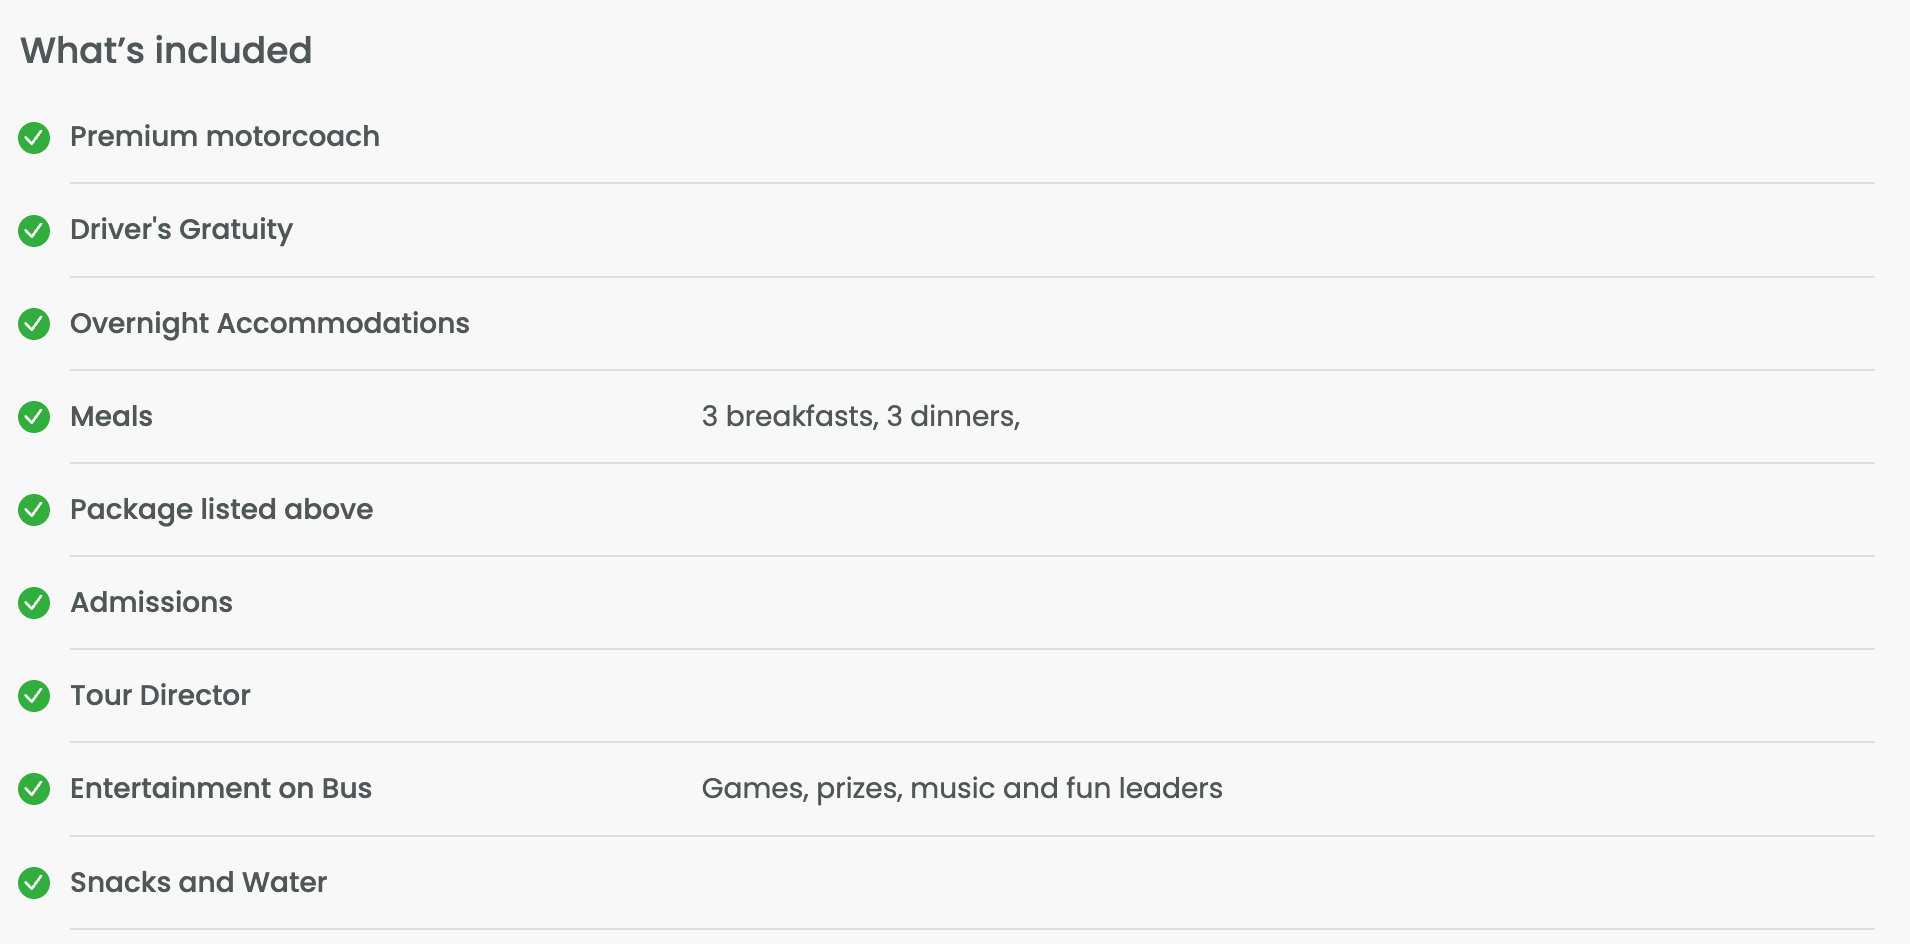Viewport: 1910px width, 944px height.
Task: Select the green check next to Admissions
Action: [34, 603]
